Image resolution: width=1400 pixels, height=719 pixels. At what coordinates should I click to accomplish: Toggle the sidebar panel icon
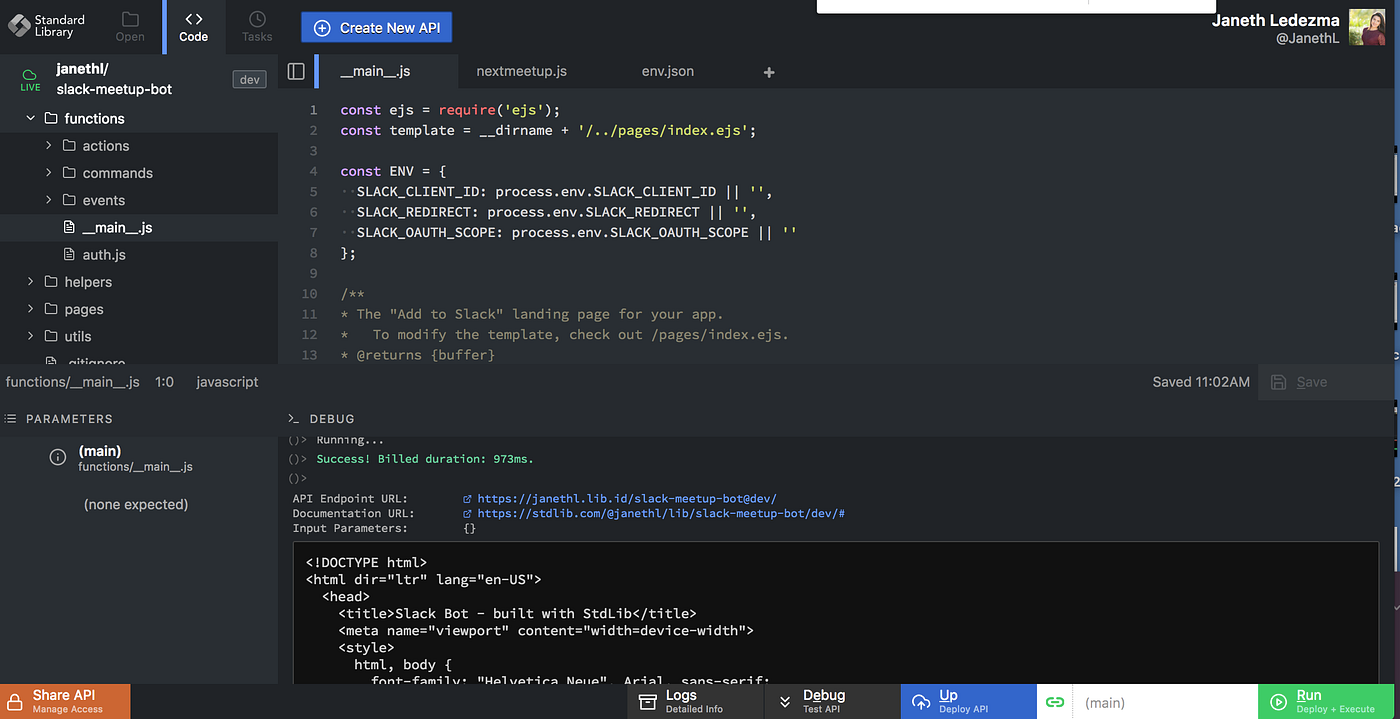coord(296,71)
